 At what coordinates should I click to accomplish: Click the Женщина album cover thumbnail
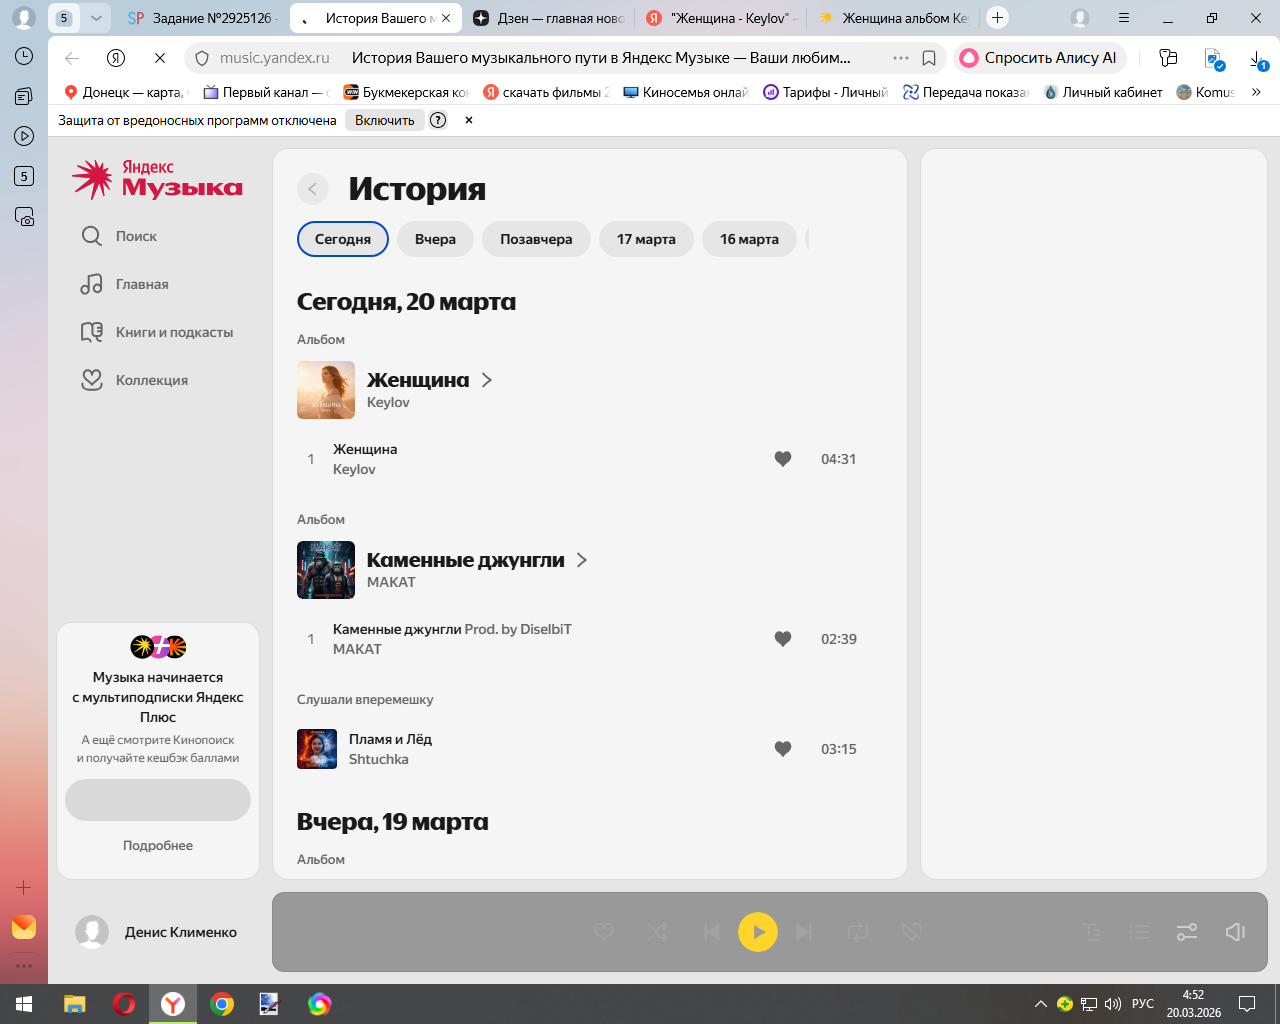[326, 390]
